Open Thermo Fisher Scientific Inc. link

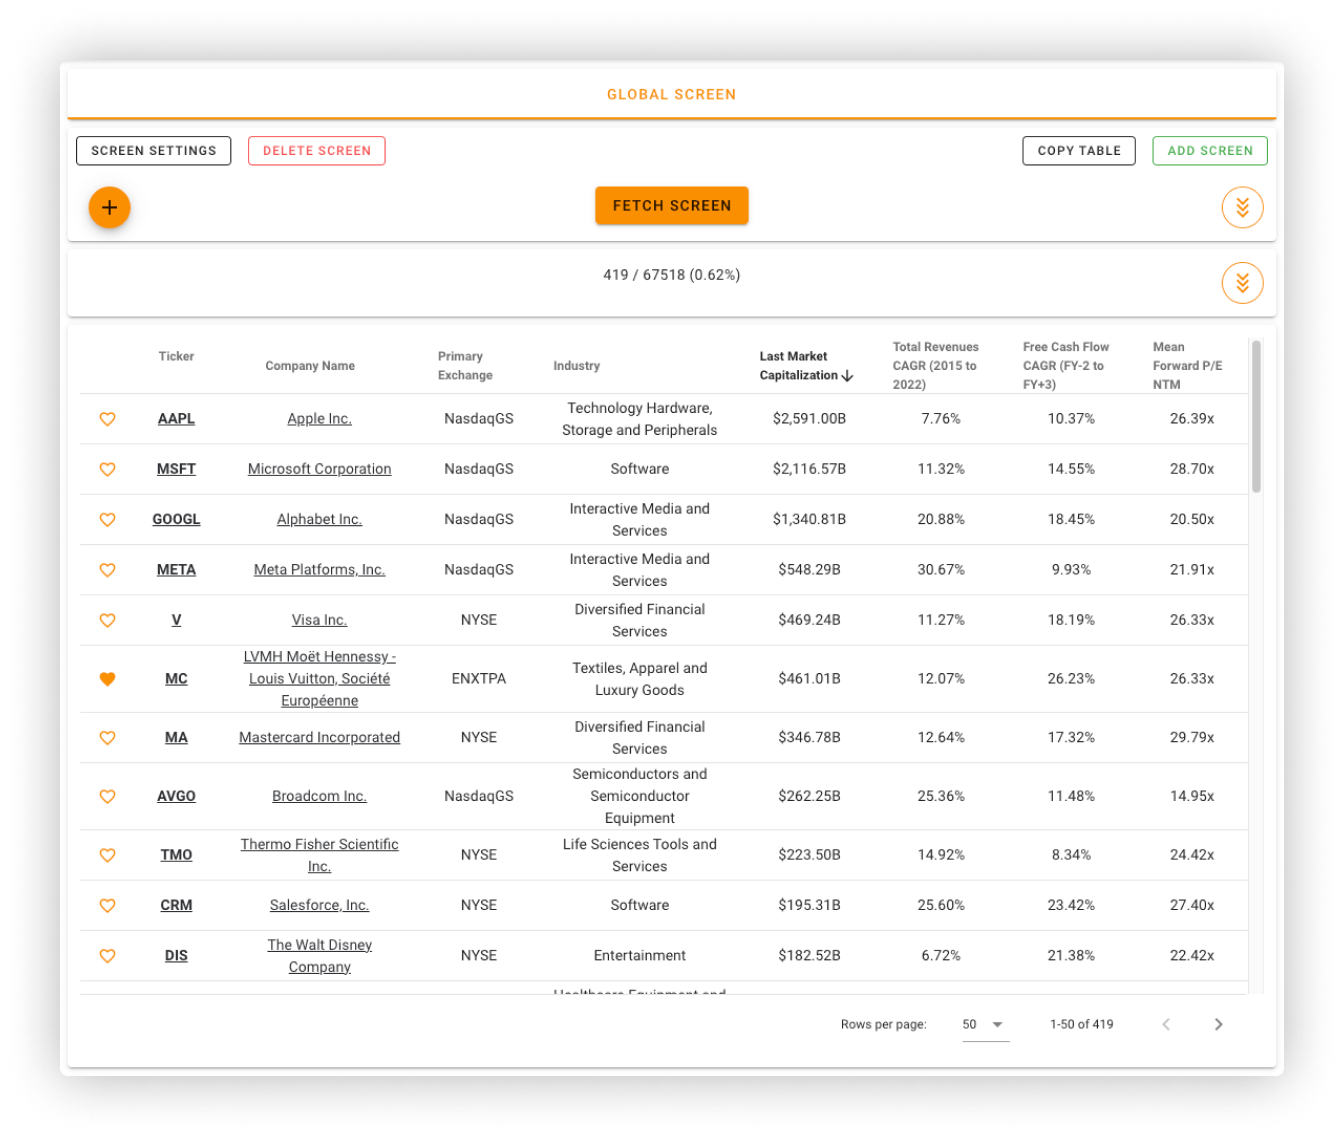pos(320,855)
